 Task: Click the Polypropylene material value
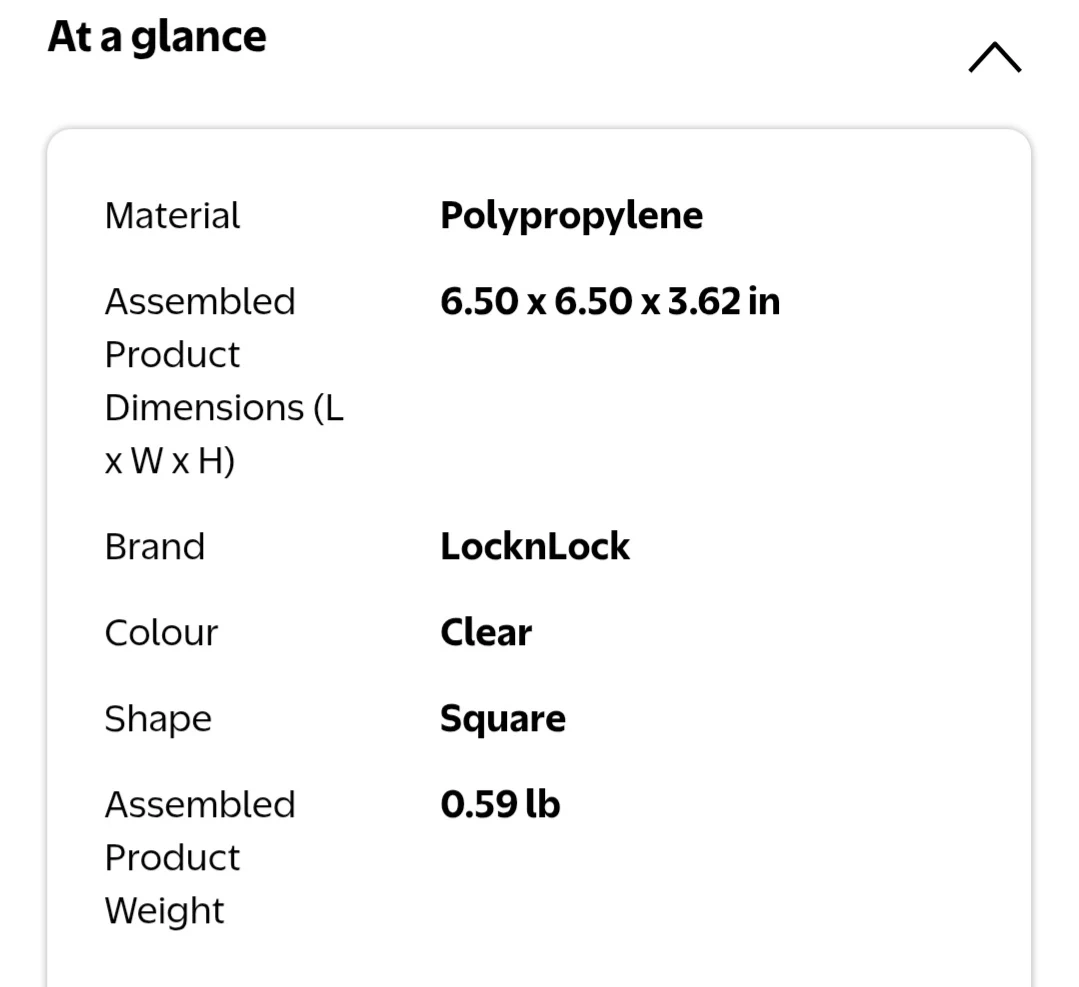[x=571, y=216]
